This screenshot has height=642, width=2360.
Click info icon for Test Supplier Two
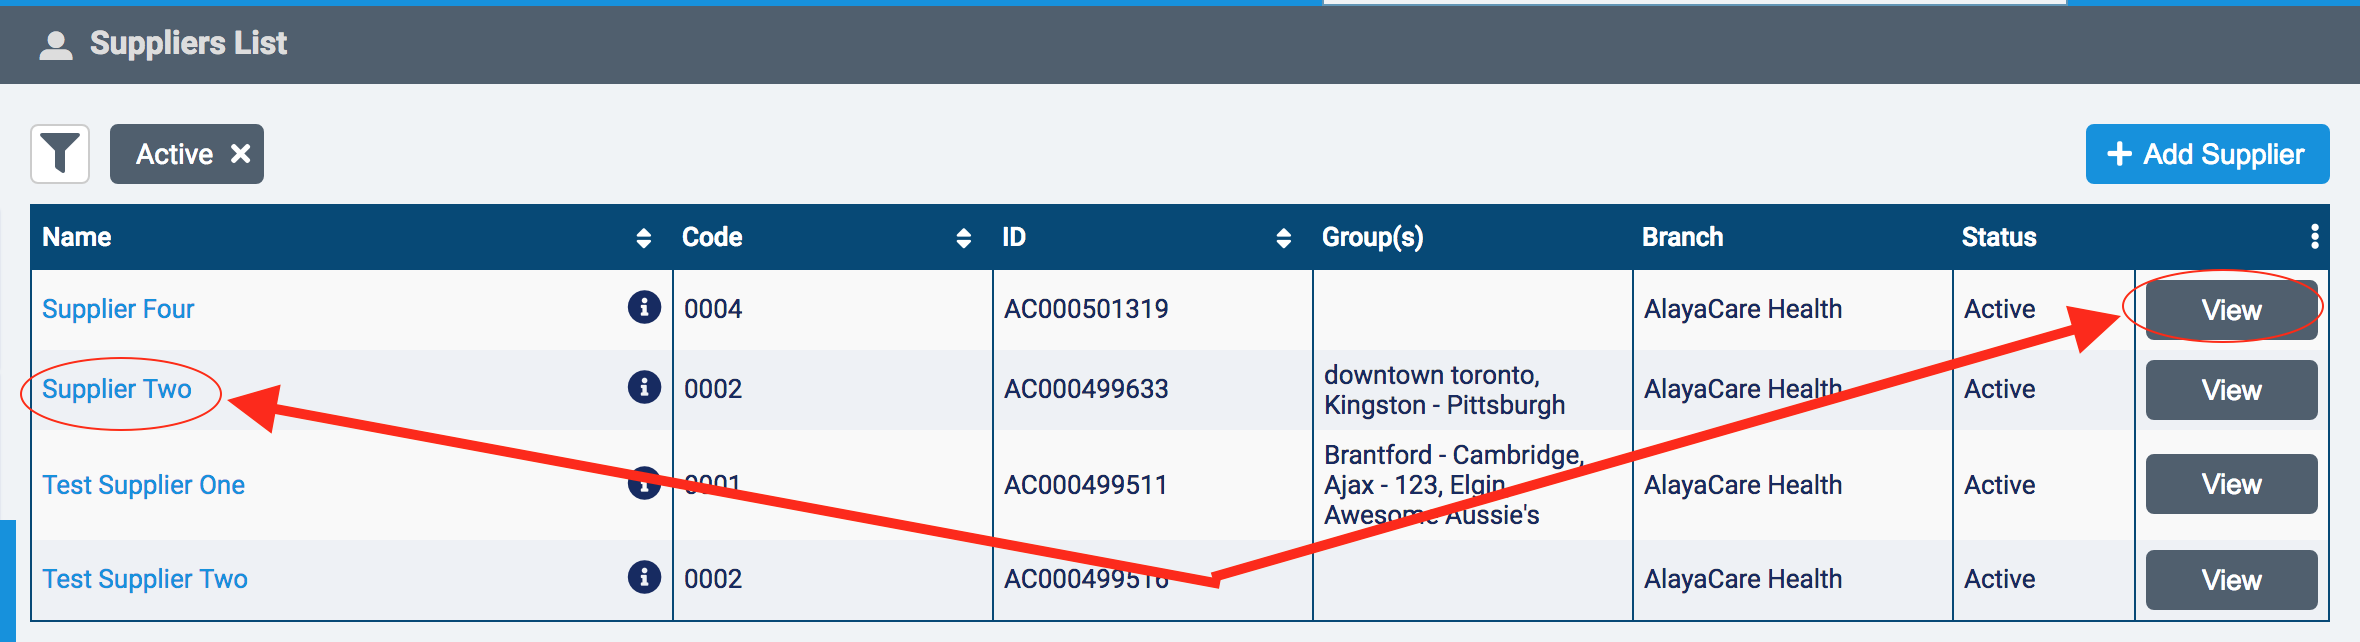tap(644, 576)
